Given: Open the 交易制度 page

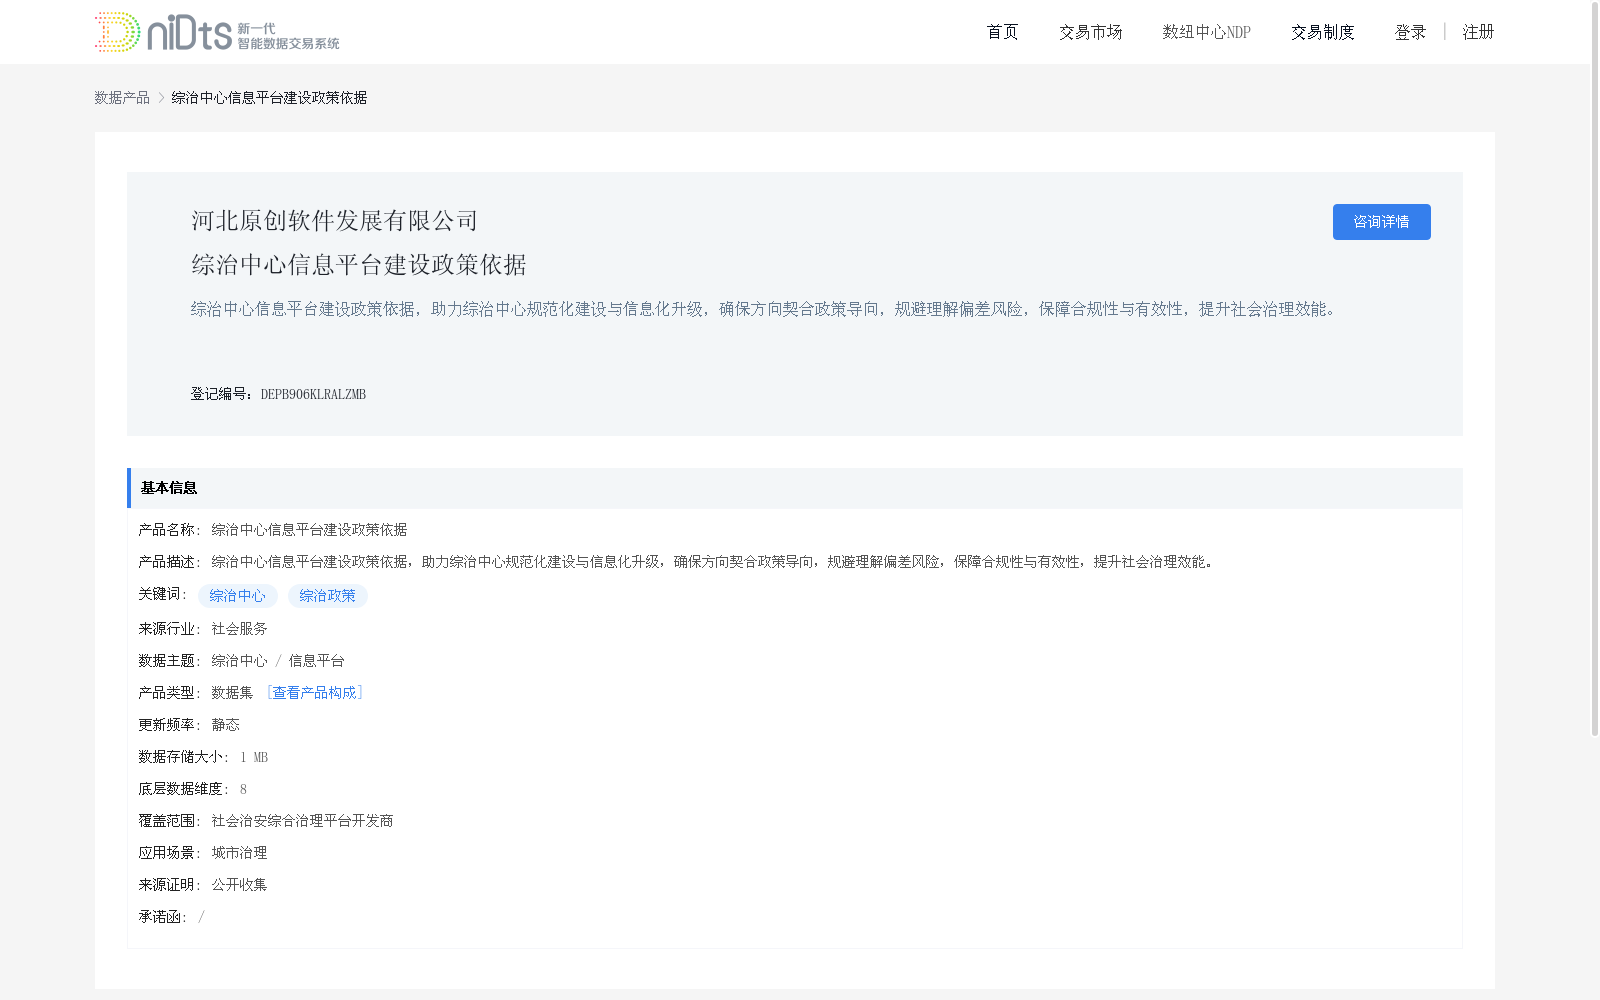Looking at the screenshot, I should 1322,32.
